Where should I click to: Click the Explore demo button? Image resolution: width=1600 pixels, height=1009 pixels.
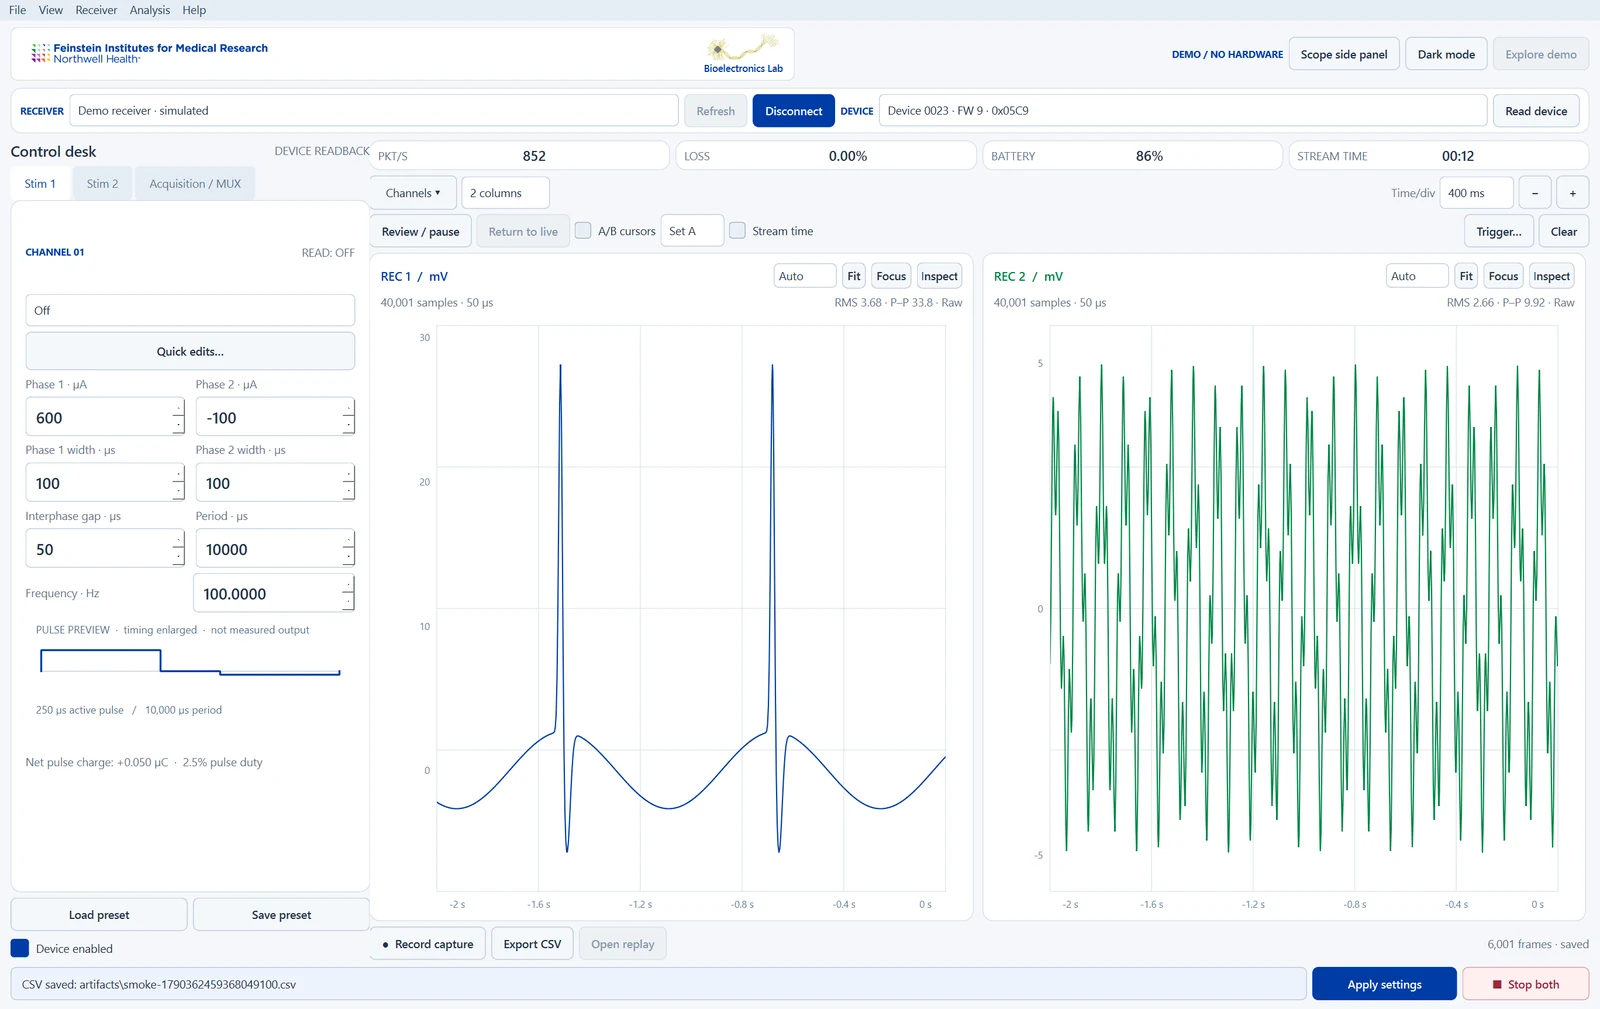(x=1541, y=54)
